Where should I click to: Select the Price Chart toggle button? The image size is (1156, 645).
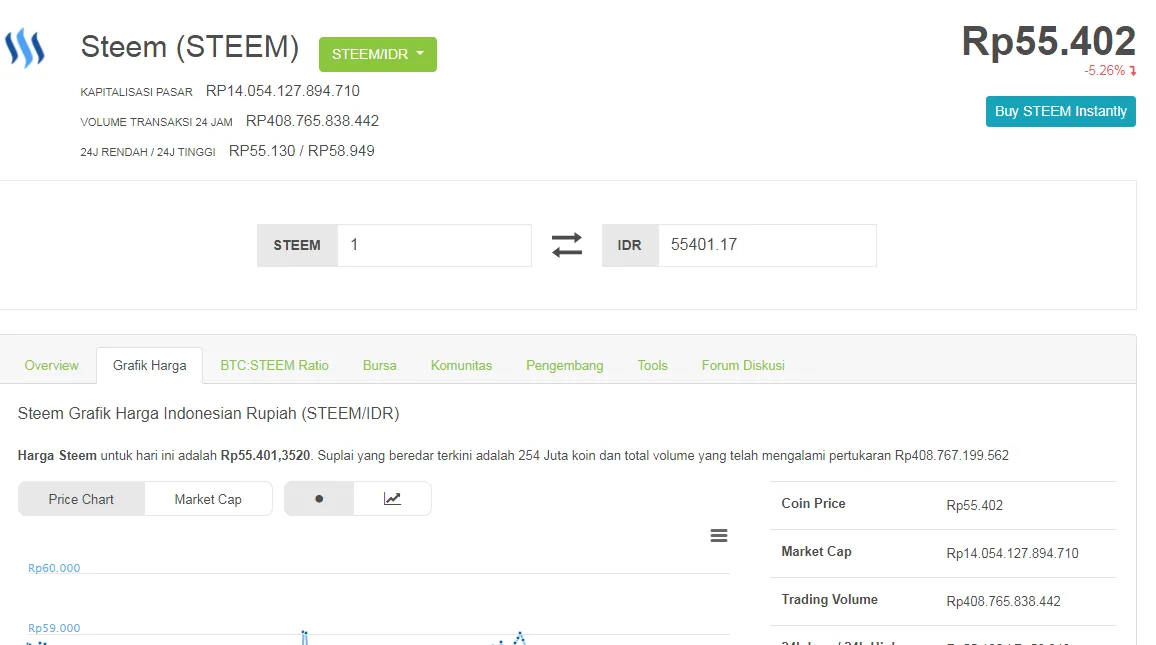pyautogui.click(x=81, y=499)
